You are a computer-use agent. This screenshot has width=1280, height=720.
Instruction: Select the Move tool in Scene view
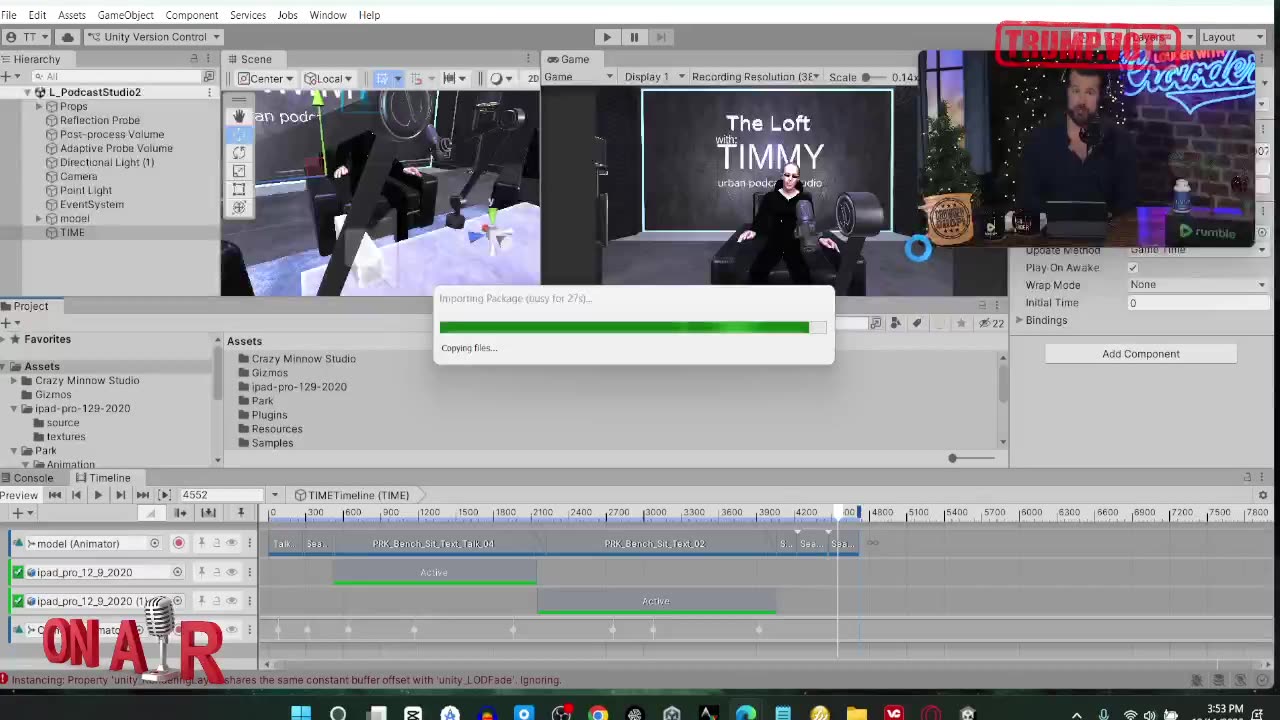coord(238,134)
